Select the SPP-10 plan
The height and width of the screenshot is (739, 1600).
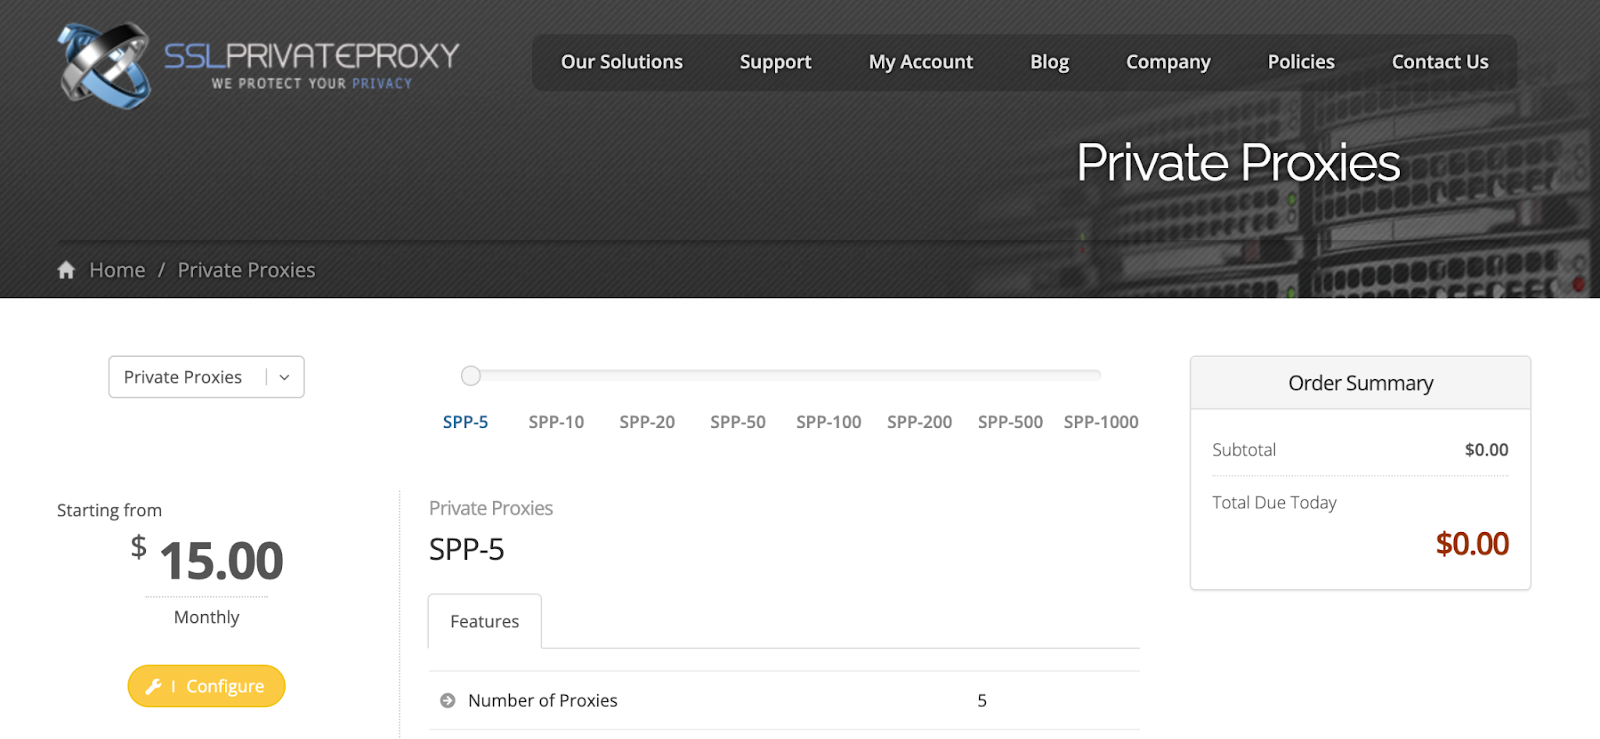[x=556, y=422]
